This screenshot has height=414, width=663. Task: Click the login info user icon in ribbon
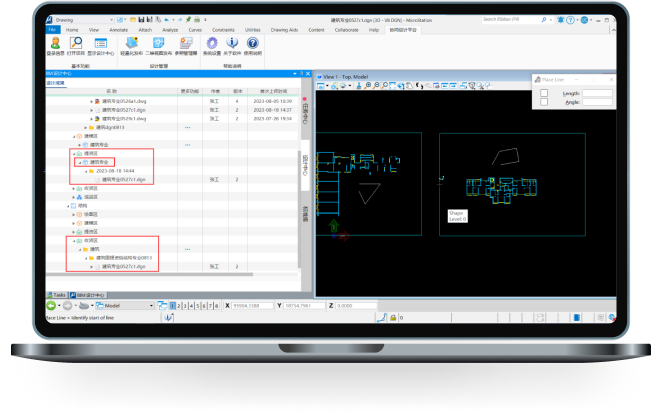pos(55,43)
